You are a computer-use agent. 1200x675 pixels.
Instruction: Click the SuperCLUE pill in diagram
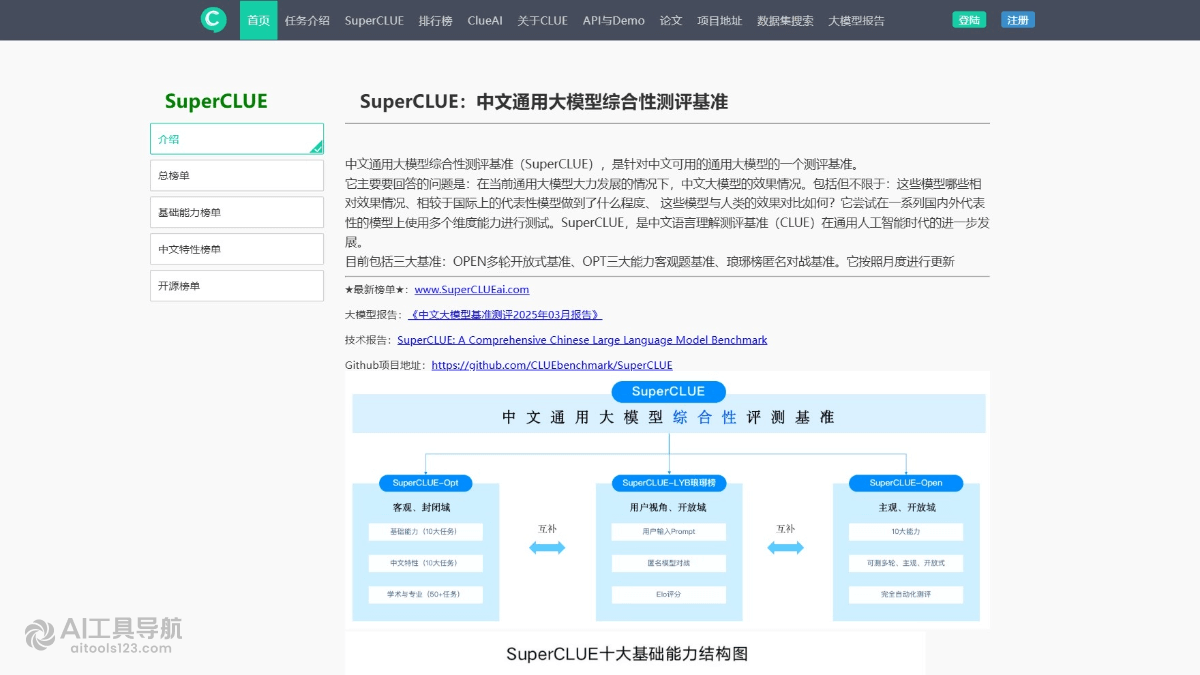click(668, 391)
